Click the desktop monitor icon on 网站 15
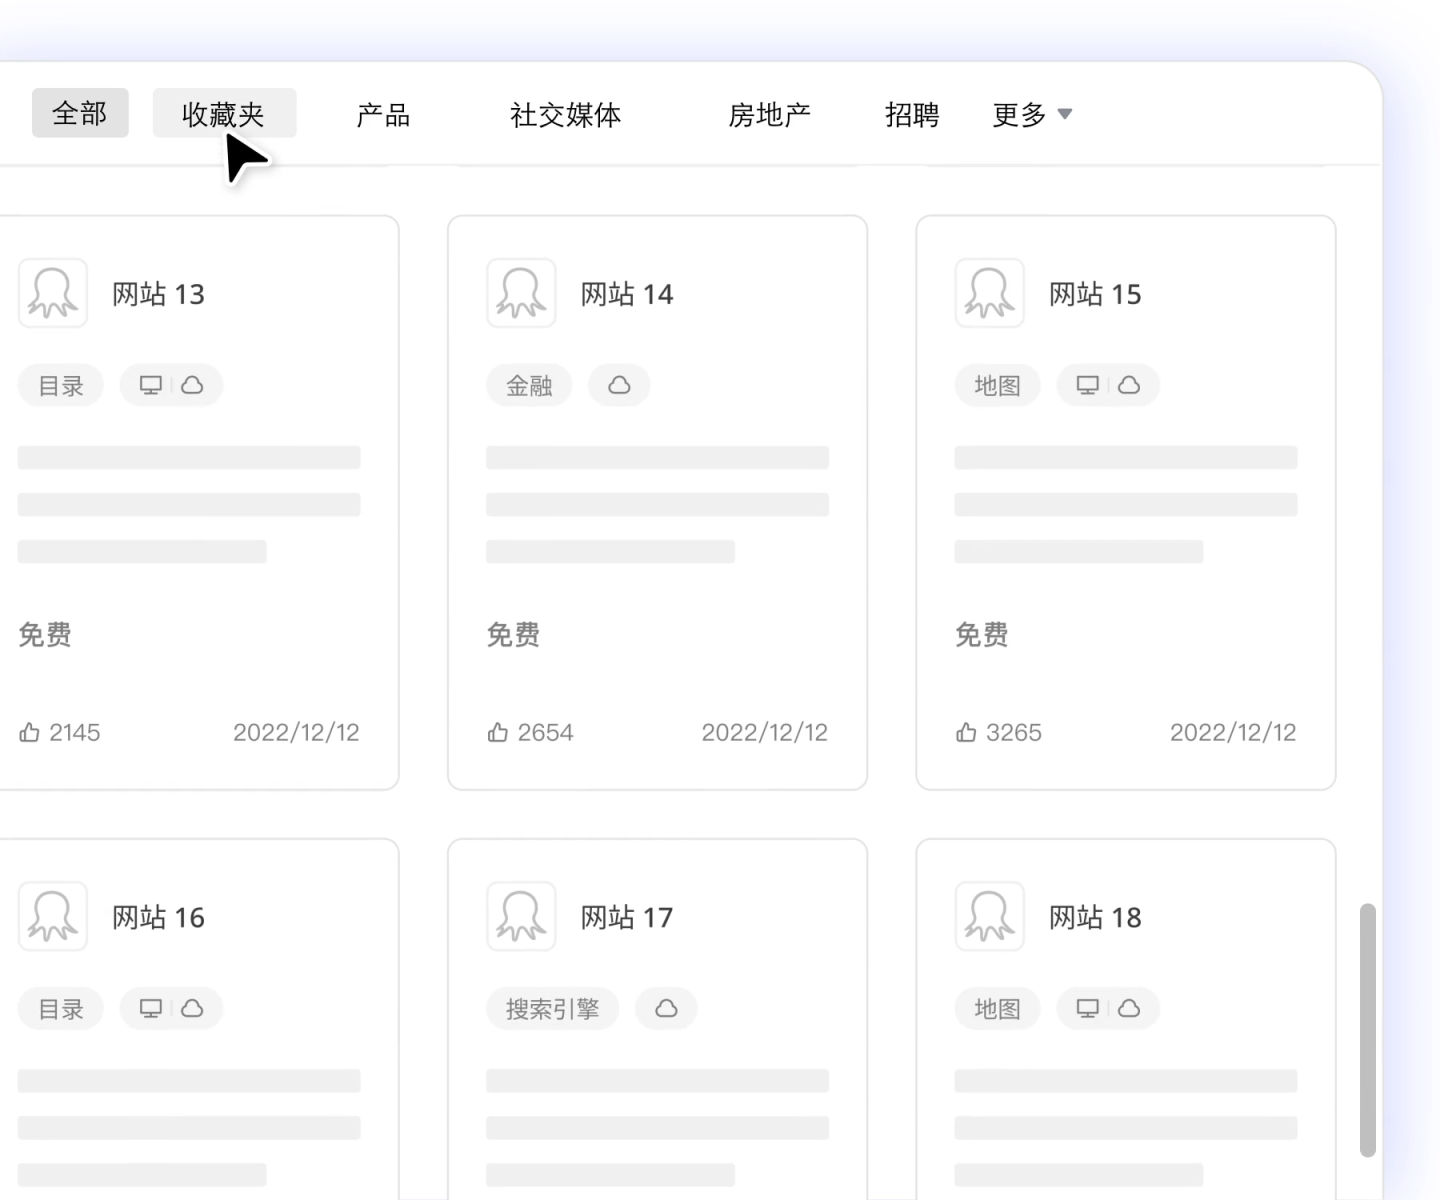The width and height of the screenshot is (1440, 1200). (x=1087, y=385)
